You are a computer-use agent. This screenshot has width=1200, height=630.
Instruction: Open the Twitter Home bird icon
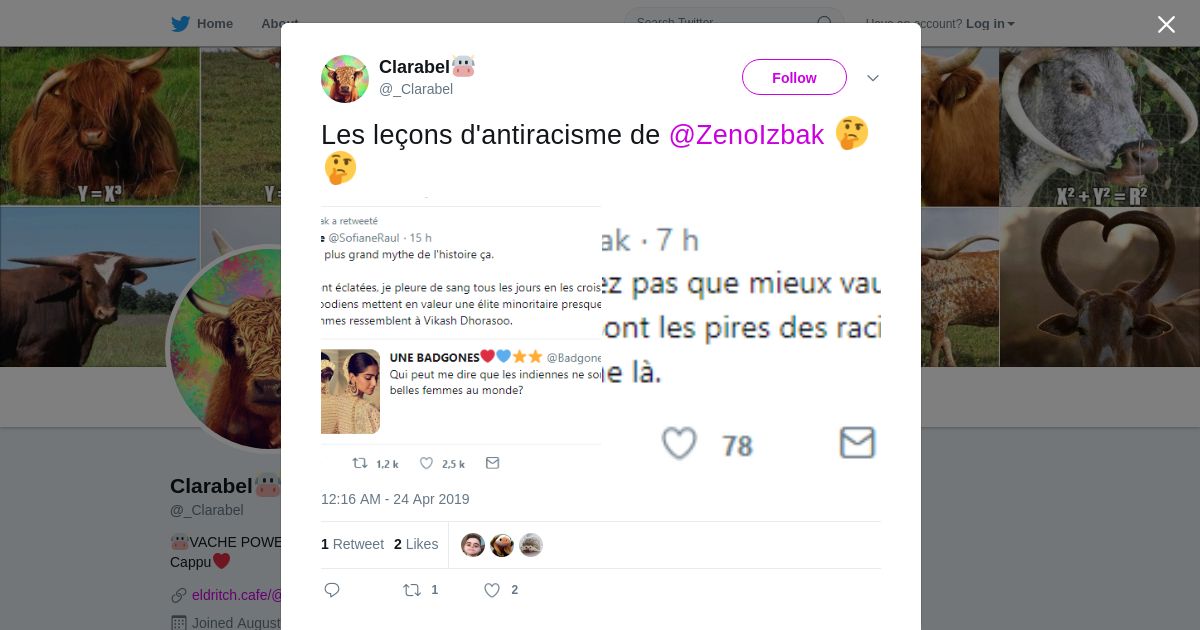[x=180, y=24]
